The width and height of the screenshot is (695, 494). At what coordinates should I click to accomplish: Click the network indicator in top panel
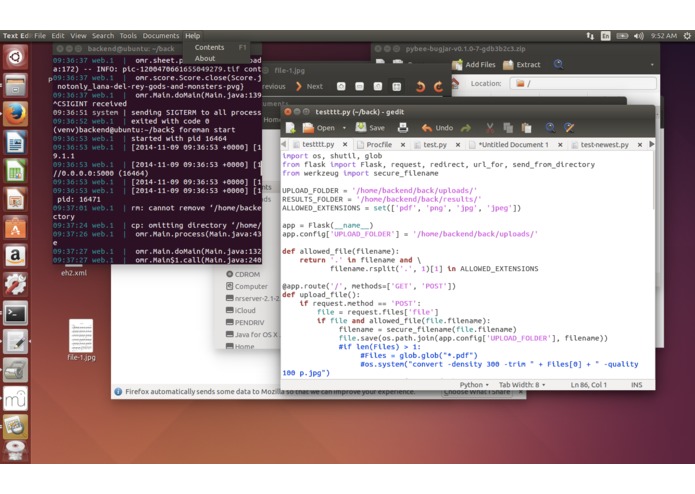click(x=590, y=36)
